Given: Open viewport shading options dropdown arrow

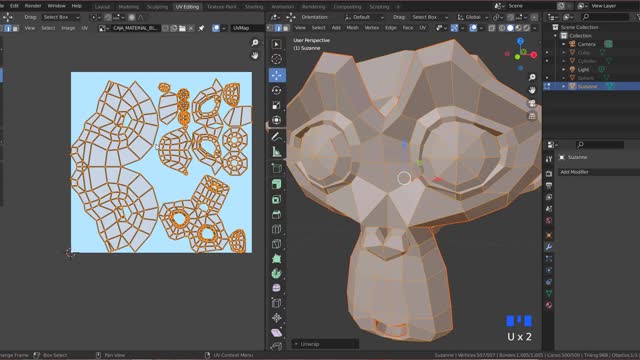Looking at the screenshot, I should 535,28.
